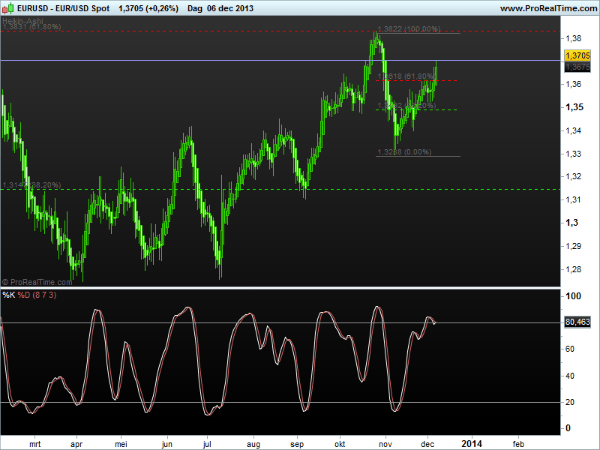Click the mei month on time axis
The width and height of the screenshot is (600, 450).
pos(121,444)
